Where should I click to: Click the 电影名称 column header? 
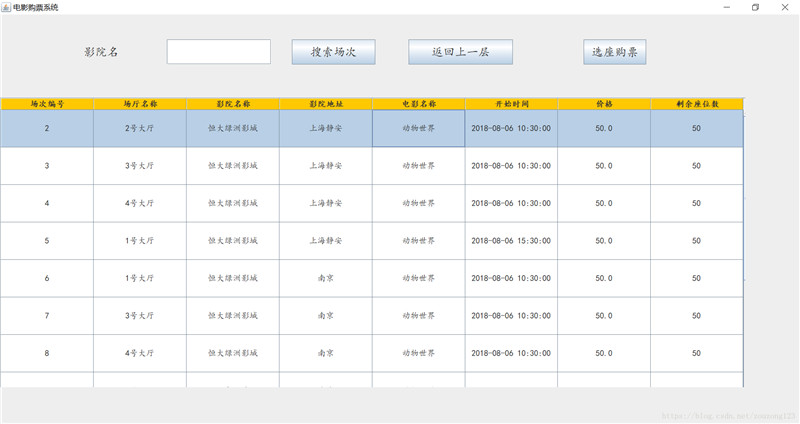click(418, 104)
